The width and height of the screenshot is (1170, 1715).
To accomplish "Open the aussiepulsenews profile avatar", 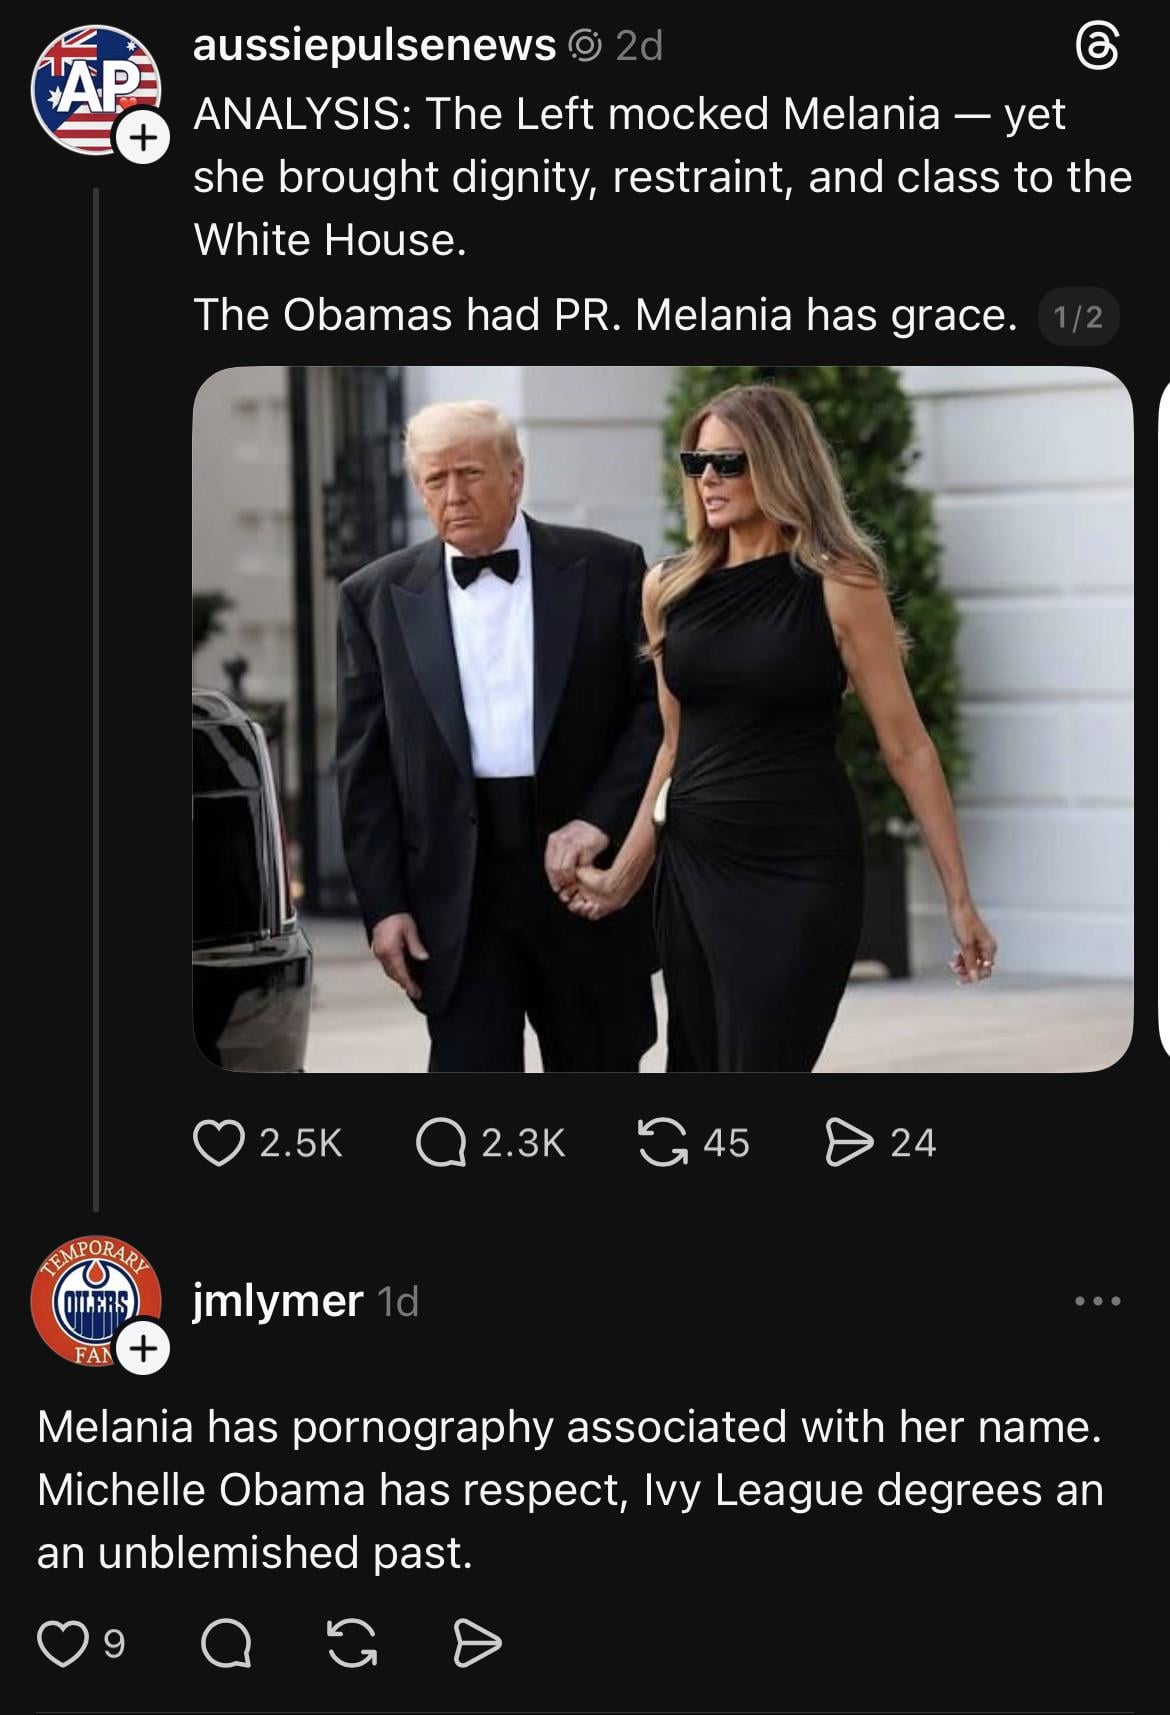I will click(93, 88).
